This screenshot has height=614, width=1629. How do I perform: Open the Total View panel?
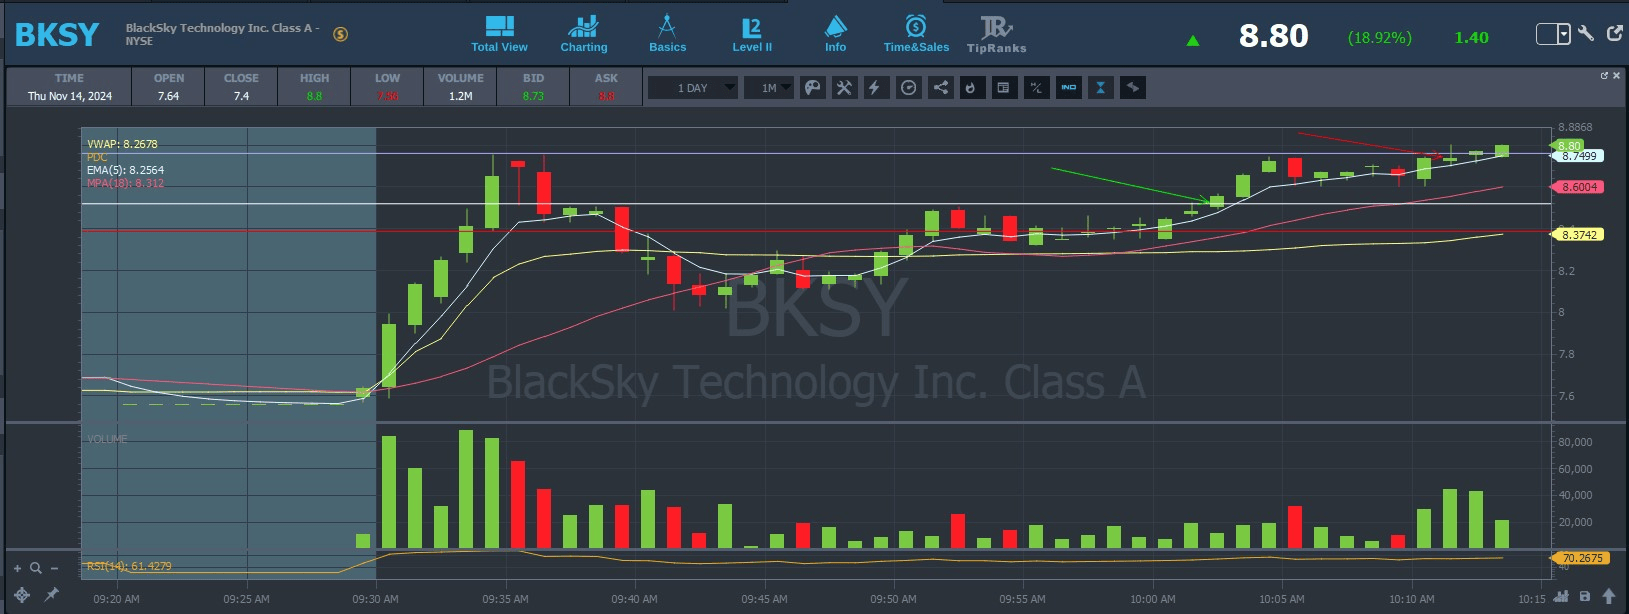[499, 34]
